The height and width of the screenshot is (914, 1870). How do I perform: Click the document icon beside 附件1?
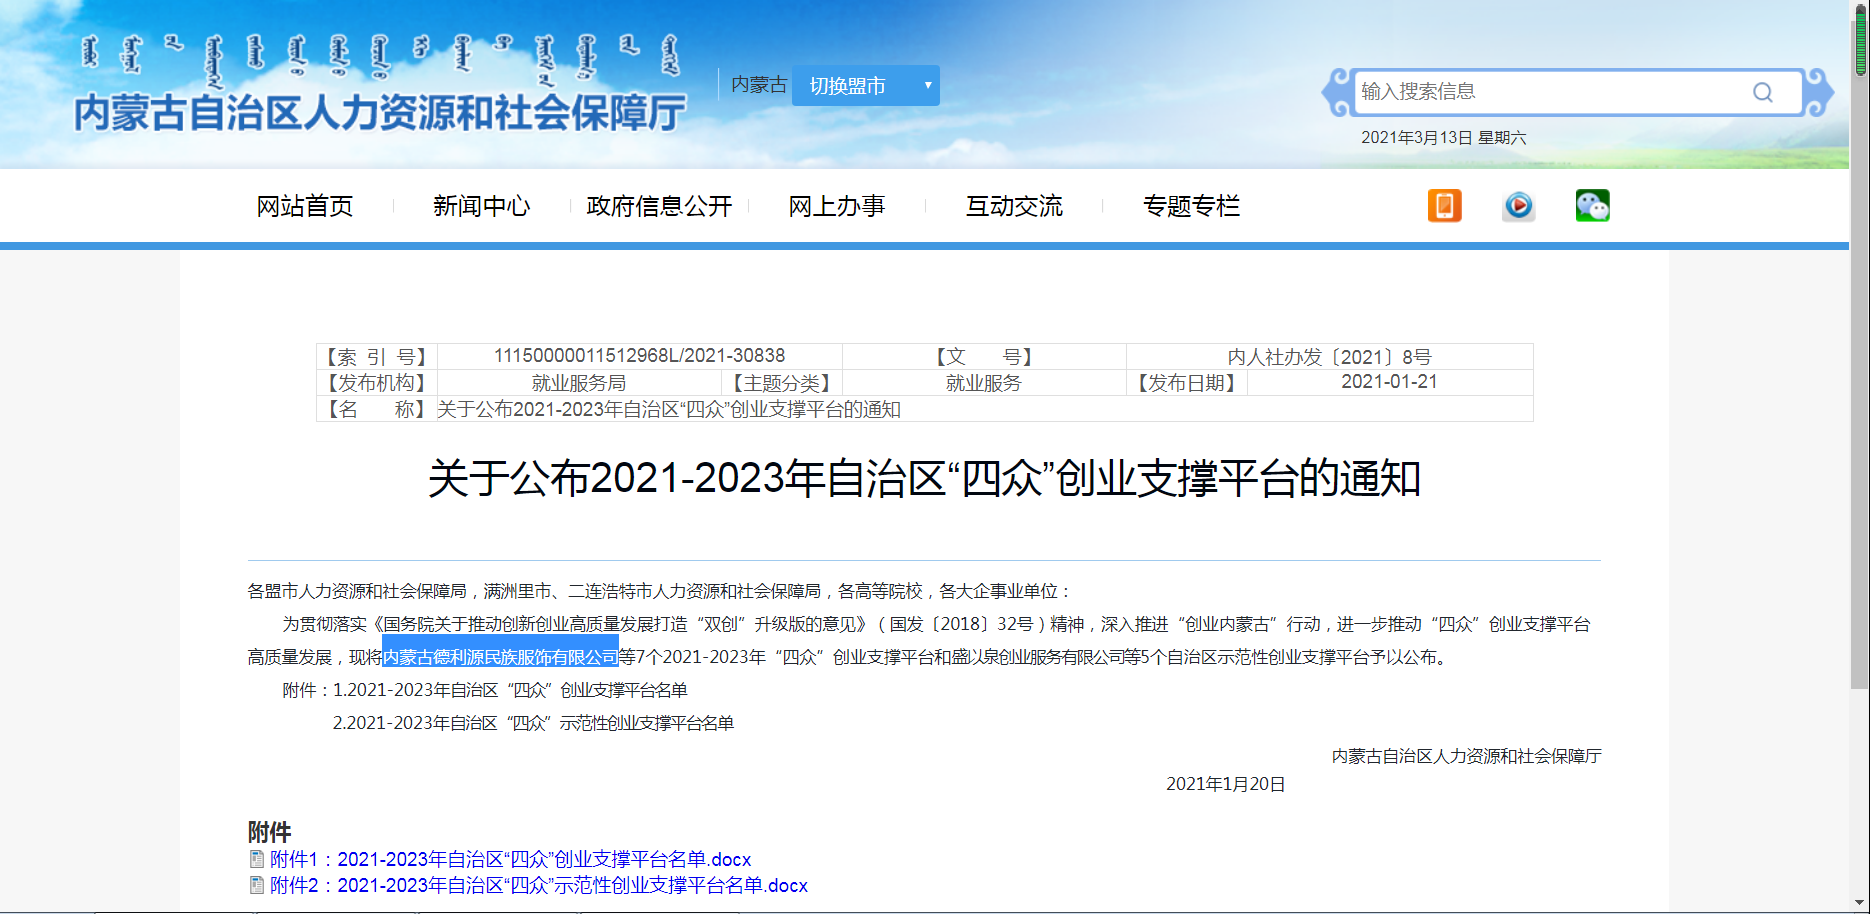point(258,858)
